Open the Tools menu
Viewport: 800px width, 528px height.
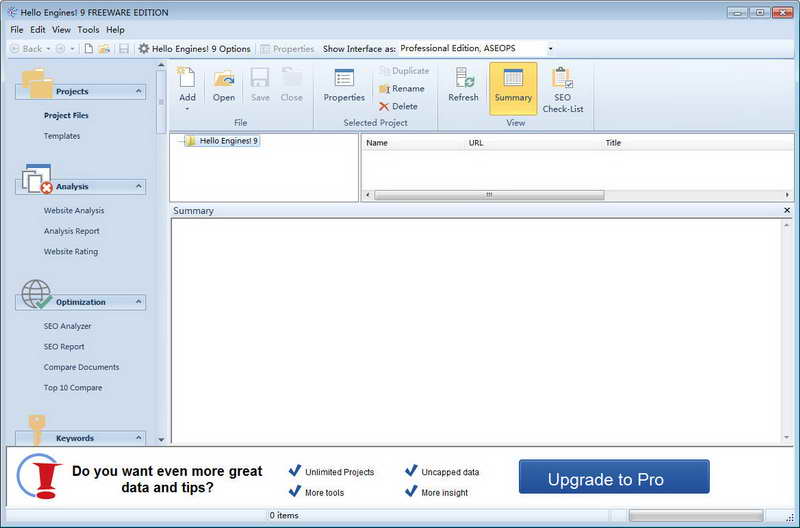[x=88, y=30]
